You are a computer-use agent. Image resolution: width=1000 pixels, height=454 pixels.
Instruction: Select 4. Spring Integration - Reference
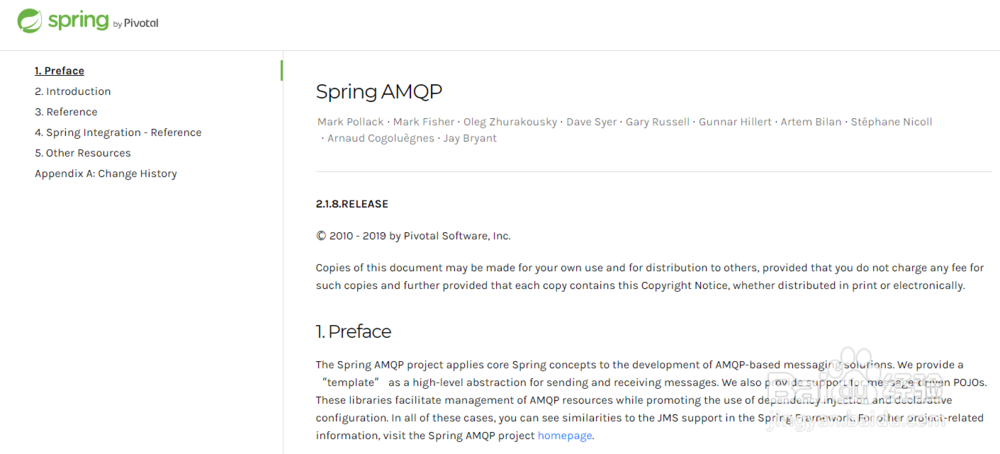pos(118,133)
